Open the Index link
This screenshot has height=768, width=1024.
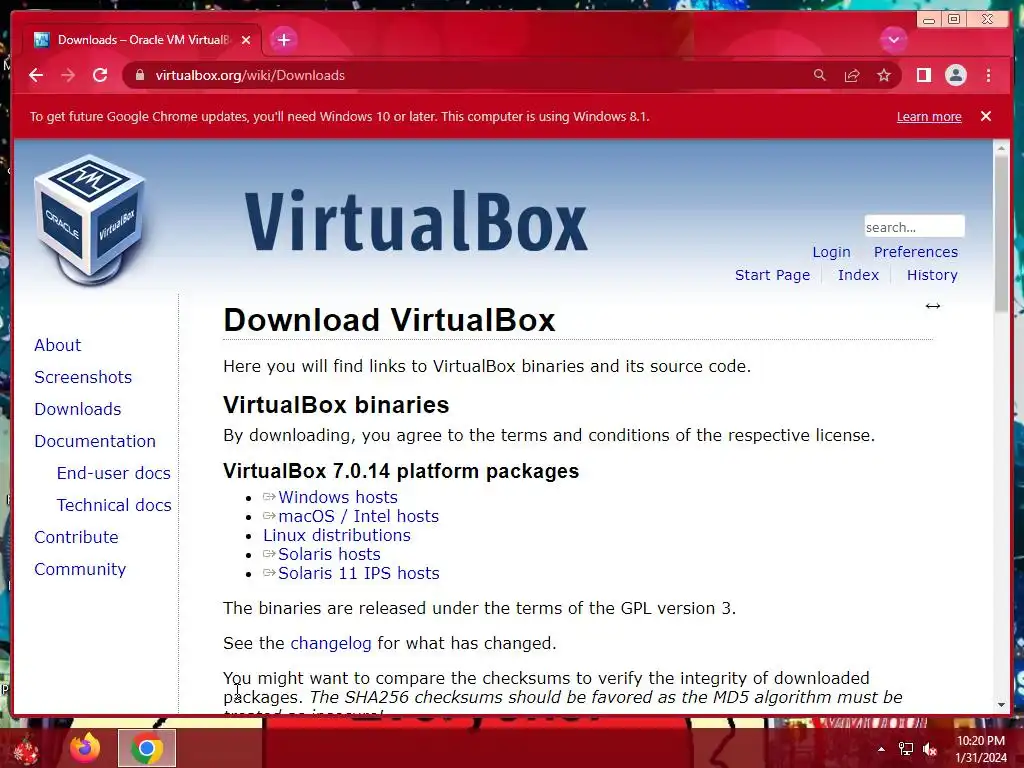[x=858, y=275]
